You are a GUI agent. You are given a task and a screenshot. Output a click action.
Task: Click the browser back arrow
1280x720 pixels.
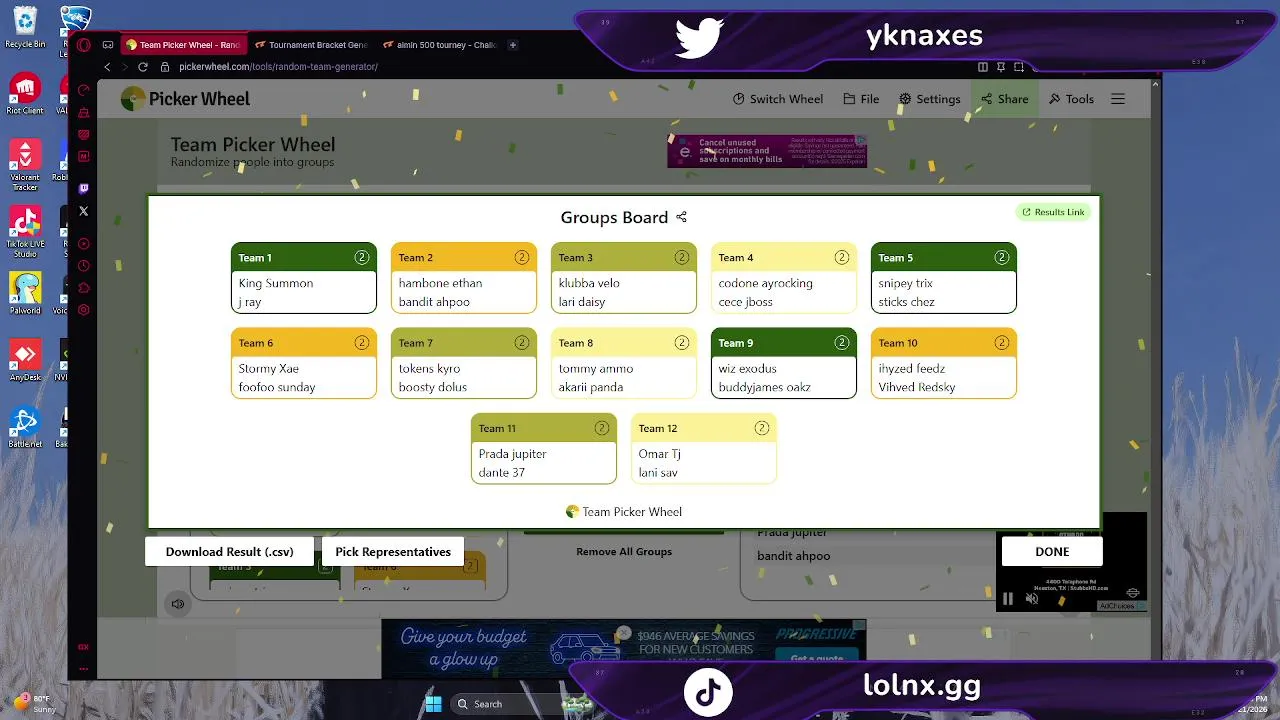(x=107, y=67)
